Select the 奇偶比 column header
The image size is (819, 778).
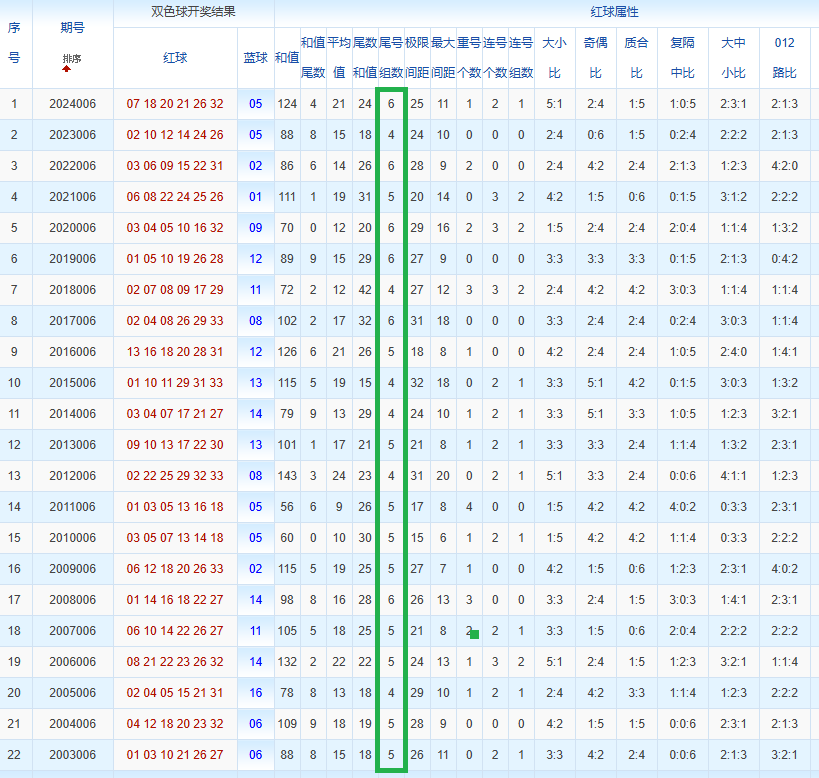coord(595,57)
